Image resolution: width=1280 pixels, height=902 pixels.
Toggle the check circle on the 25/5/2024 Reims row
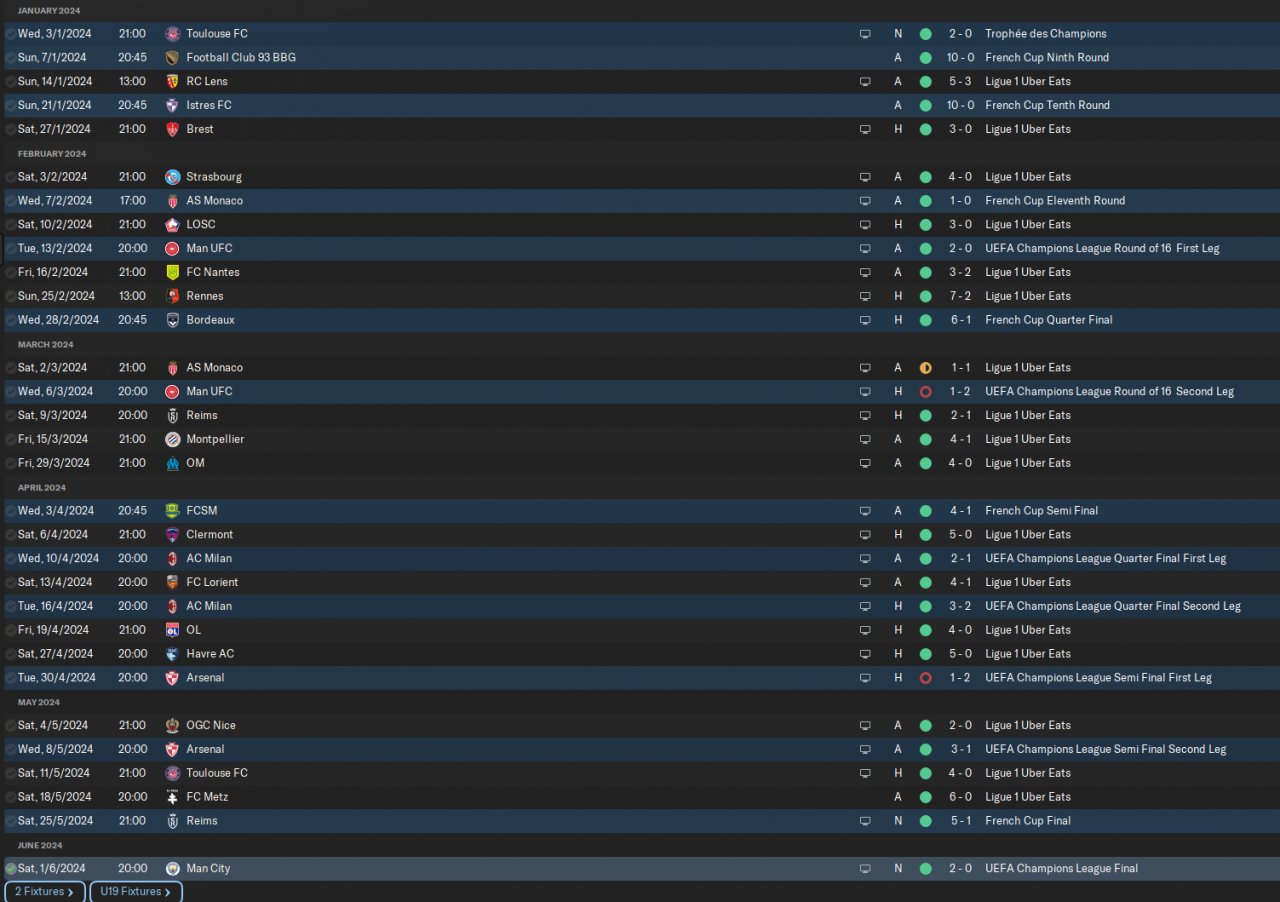pyautogui.click(x=10, y=821)
